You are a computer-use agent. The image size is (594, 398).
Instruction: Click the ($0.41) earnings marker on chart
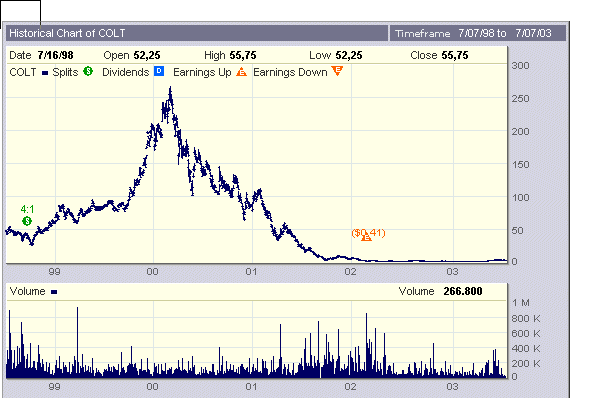(366, 237)
